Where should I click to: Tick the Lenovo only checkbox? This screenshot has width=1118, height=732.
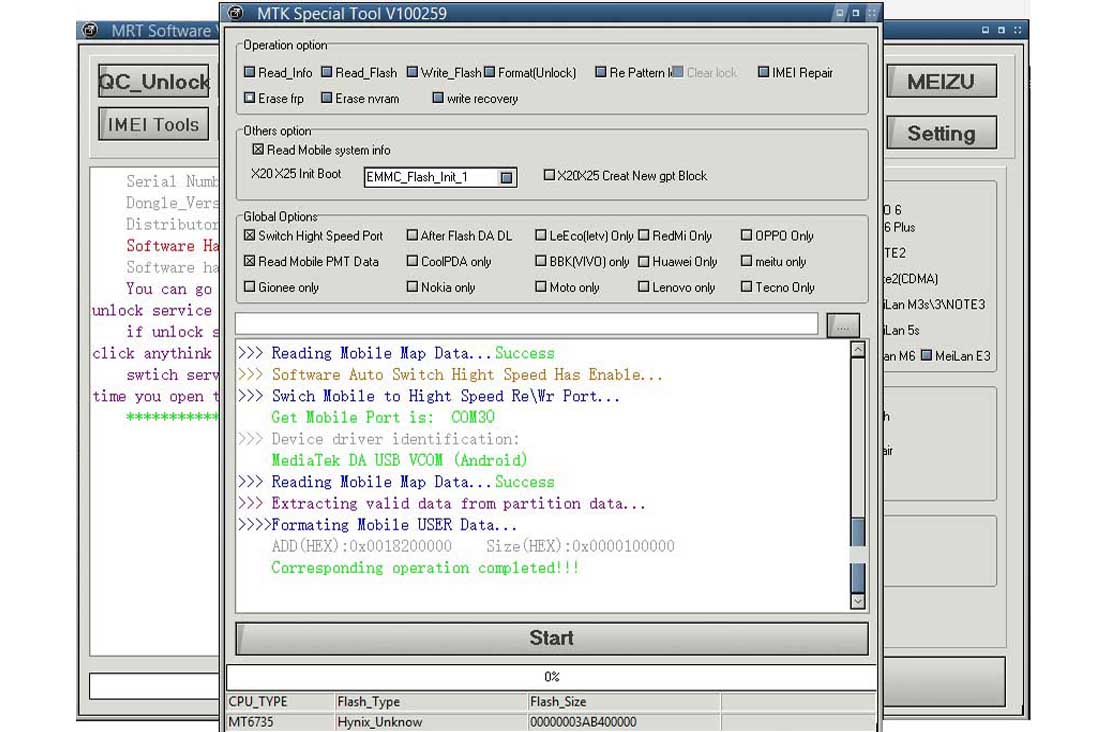click(643, 287)
